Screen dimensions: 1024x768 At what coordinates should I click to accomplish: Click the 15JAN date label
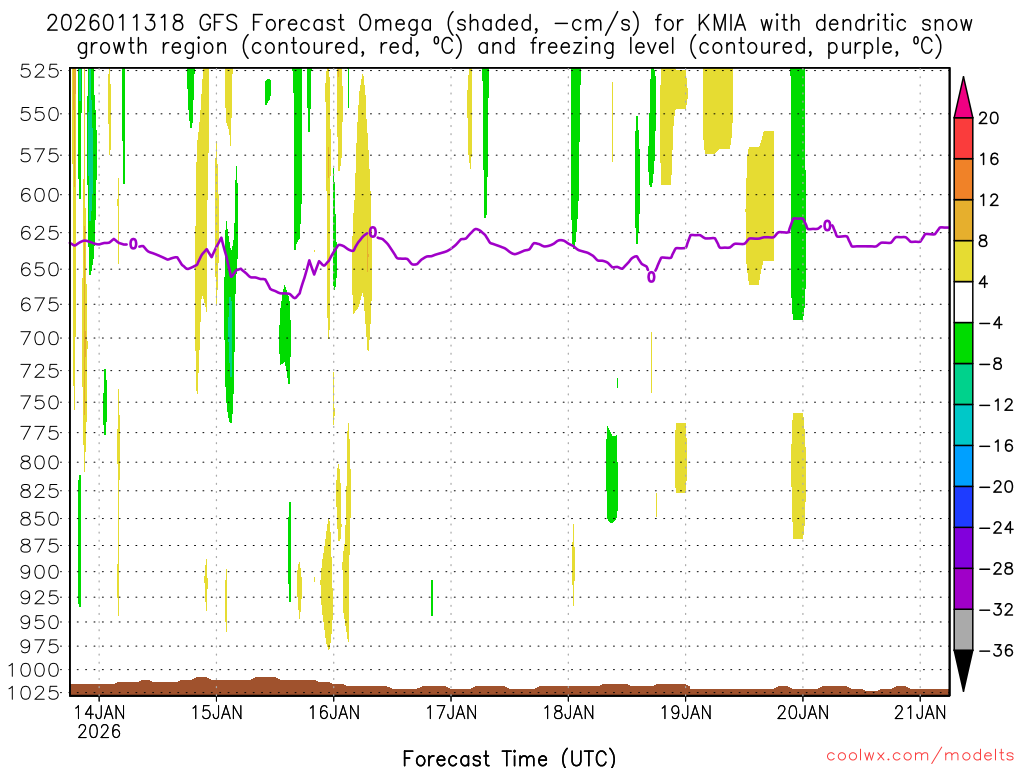(x=216, y=712)
